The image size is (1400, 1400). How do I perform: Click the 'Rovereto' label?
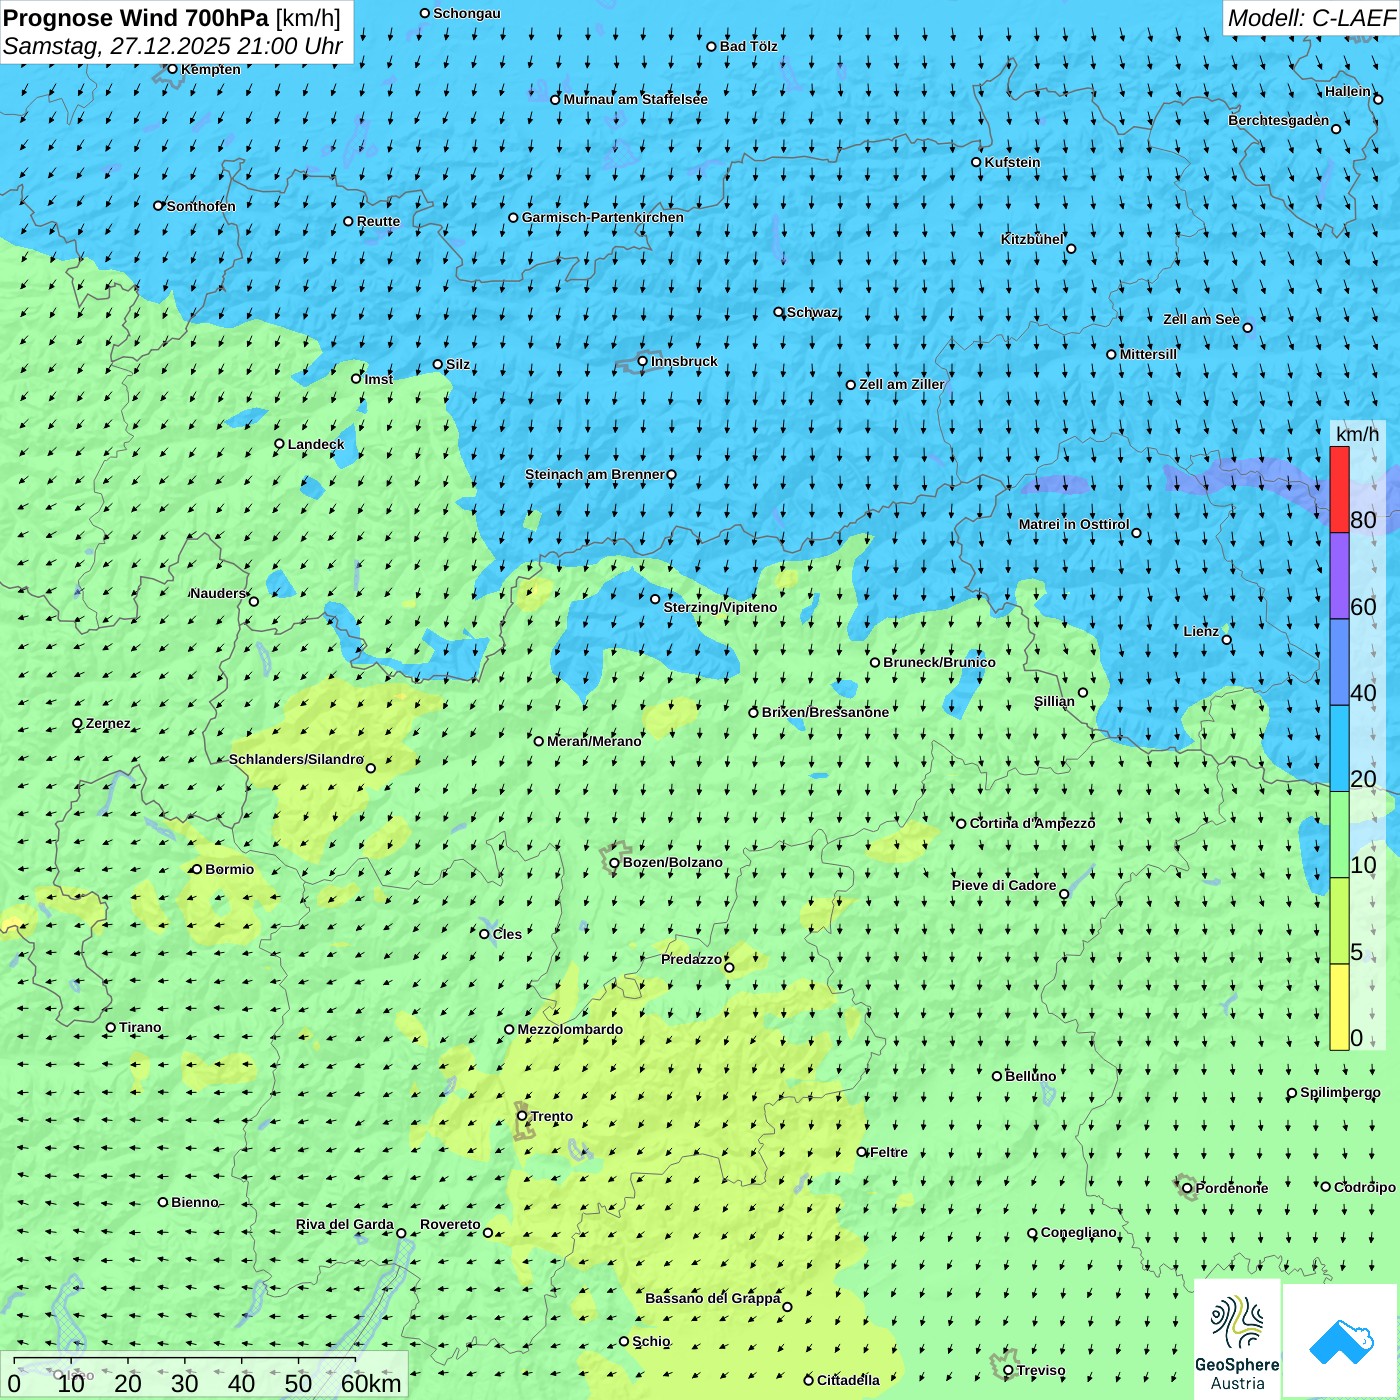[x=450, y=1224]
